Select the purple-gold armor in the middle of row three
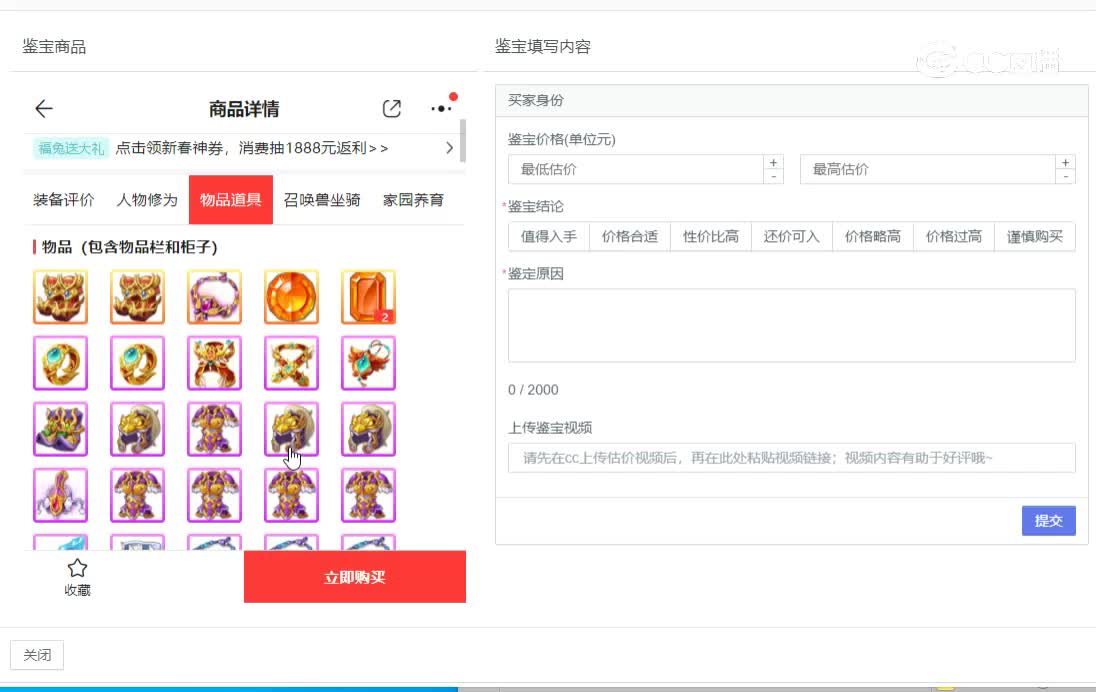Image resolution: width=1096 pixels, height=692 pixels. 215,429
